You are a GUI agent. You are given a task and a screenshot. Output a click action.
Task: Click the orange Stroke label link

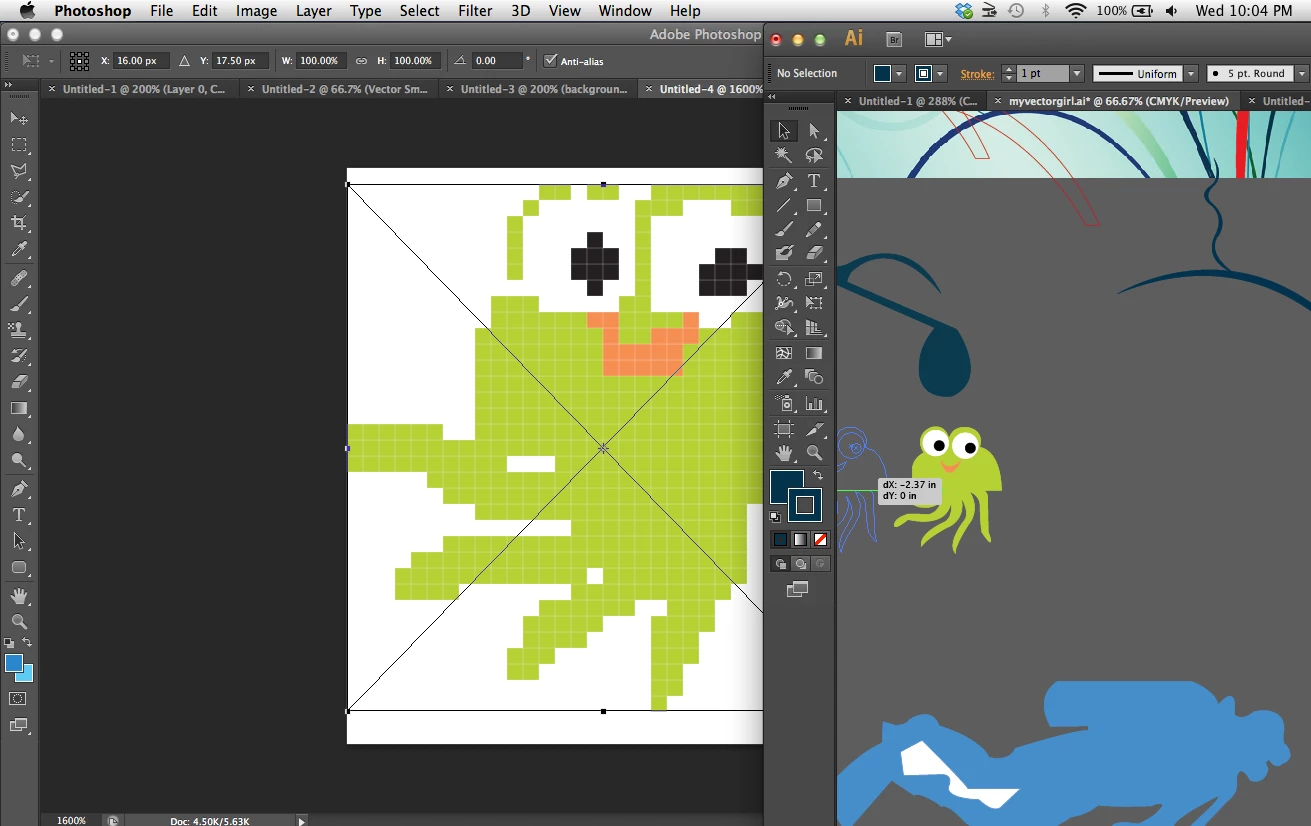(977, 73)
